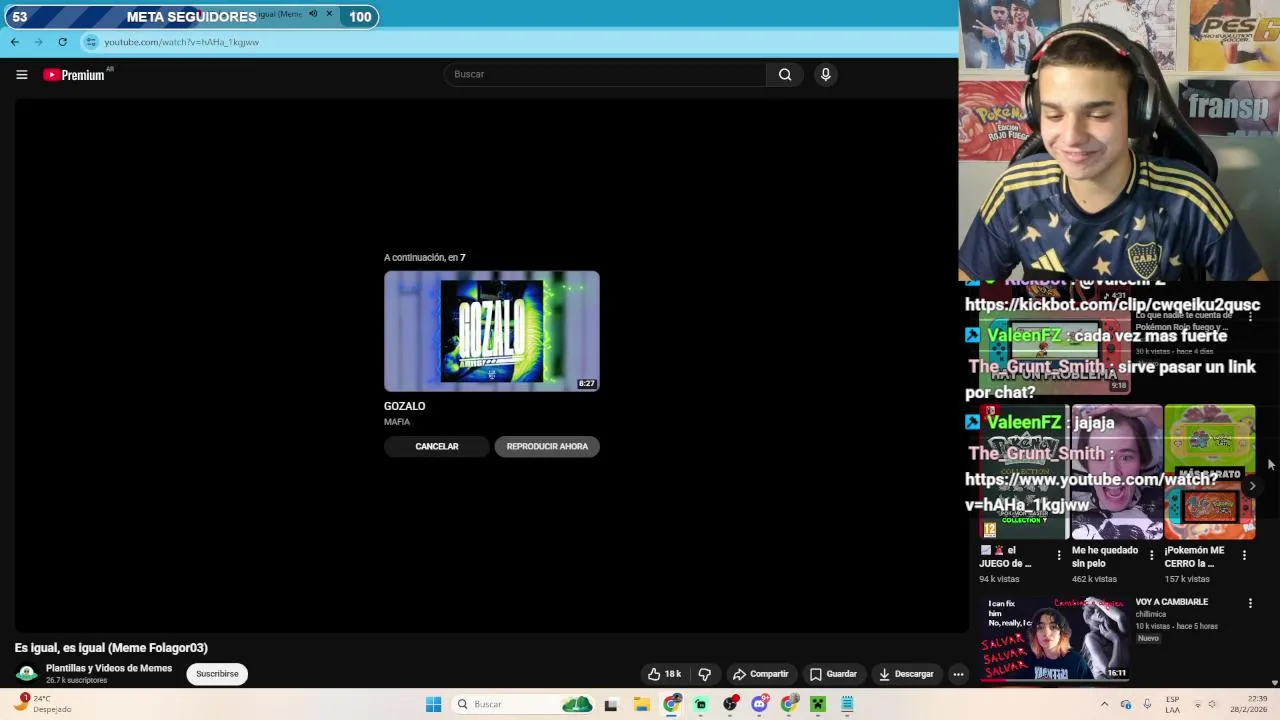Open Windows Start menu
The width and height of the screenshot is (1280, 720).
(433, 704)
